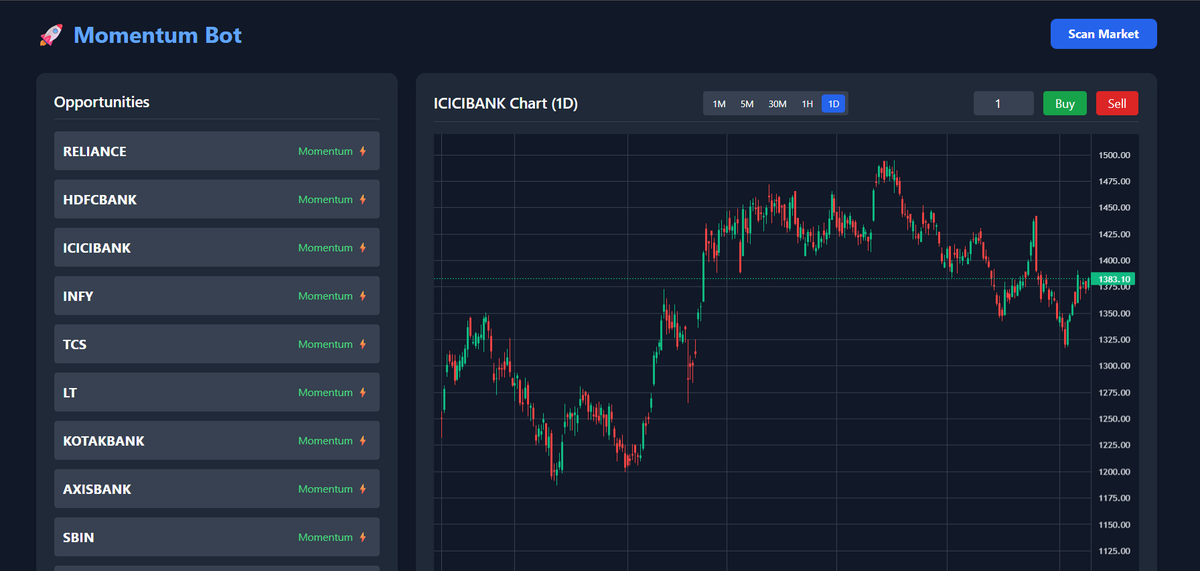Click the Opportunities panel heading
This screenshot has height=571, width=1200.
coord(102,102)
